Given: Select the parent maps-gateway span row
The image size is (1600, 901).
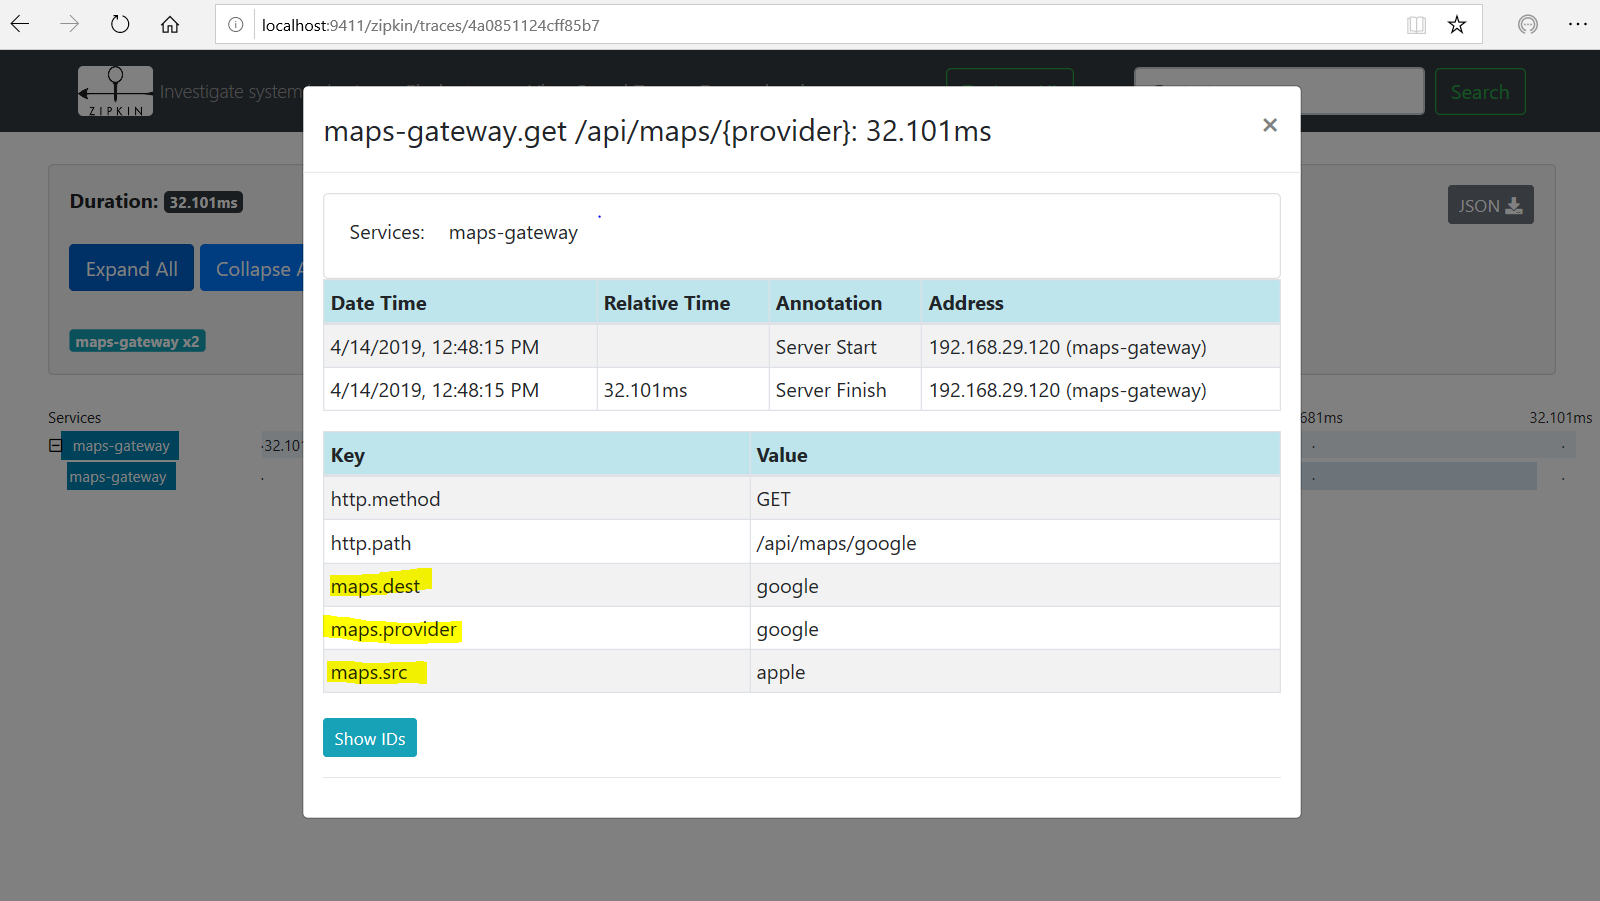Looking at the screenshot, I should coord(121,446).
